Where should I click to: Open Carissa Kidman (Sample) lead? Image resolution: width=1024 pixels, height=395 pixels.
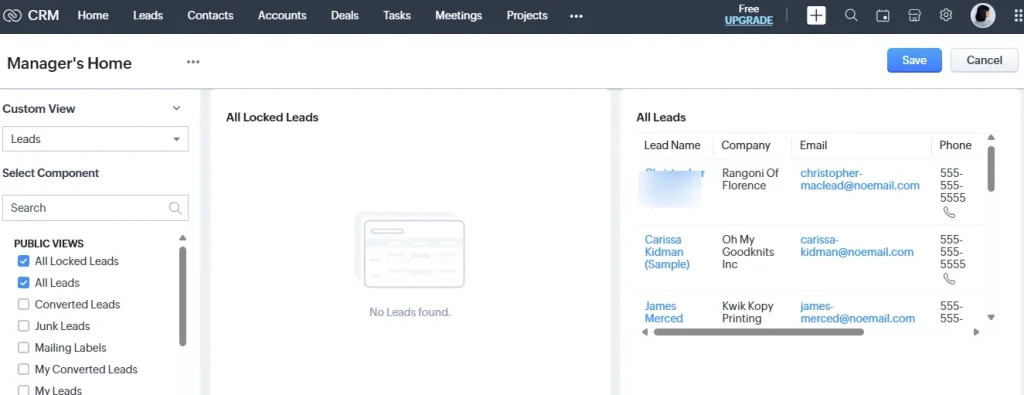[667, 252]
